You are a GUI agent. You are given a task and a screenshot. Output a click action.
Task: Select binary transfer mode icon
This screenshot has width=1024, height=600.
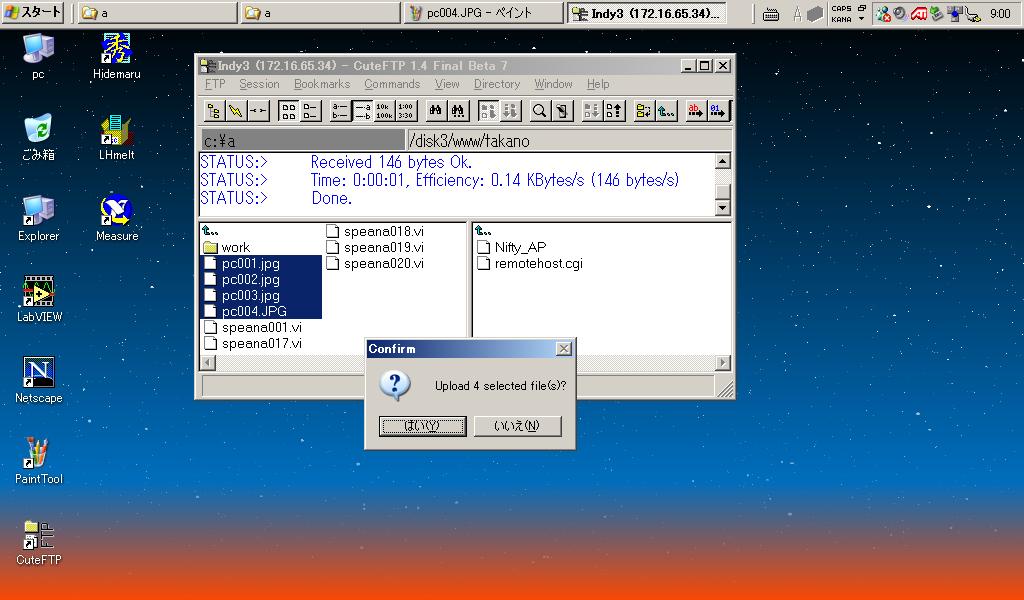[717, 111]
